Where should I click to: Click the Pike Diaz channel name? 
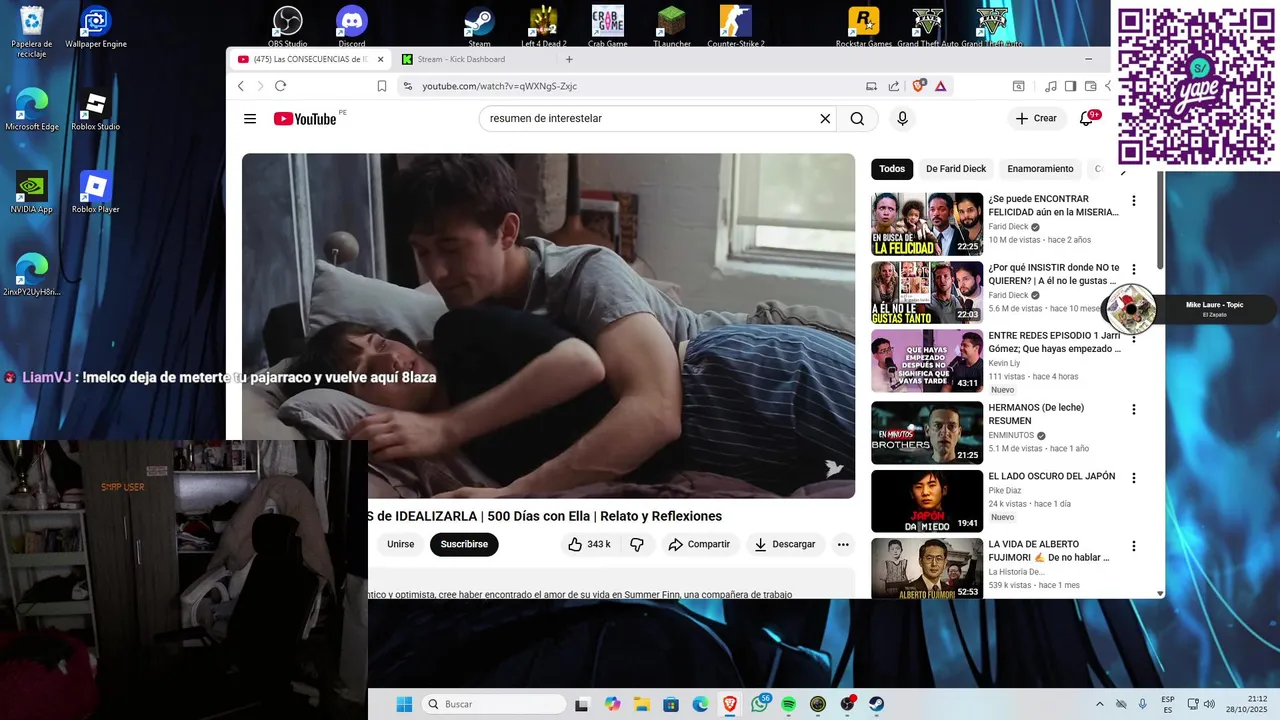click(1005, 491)
